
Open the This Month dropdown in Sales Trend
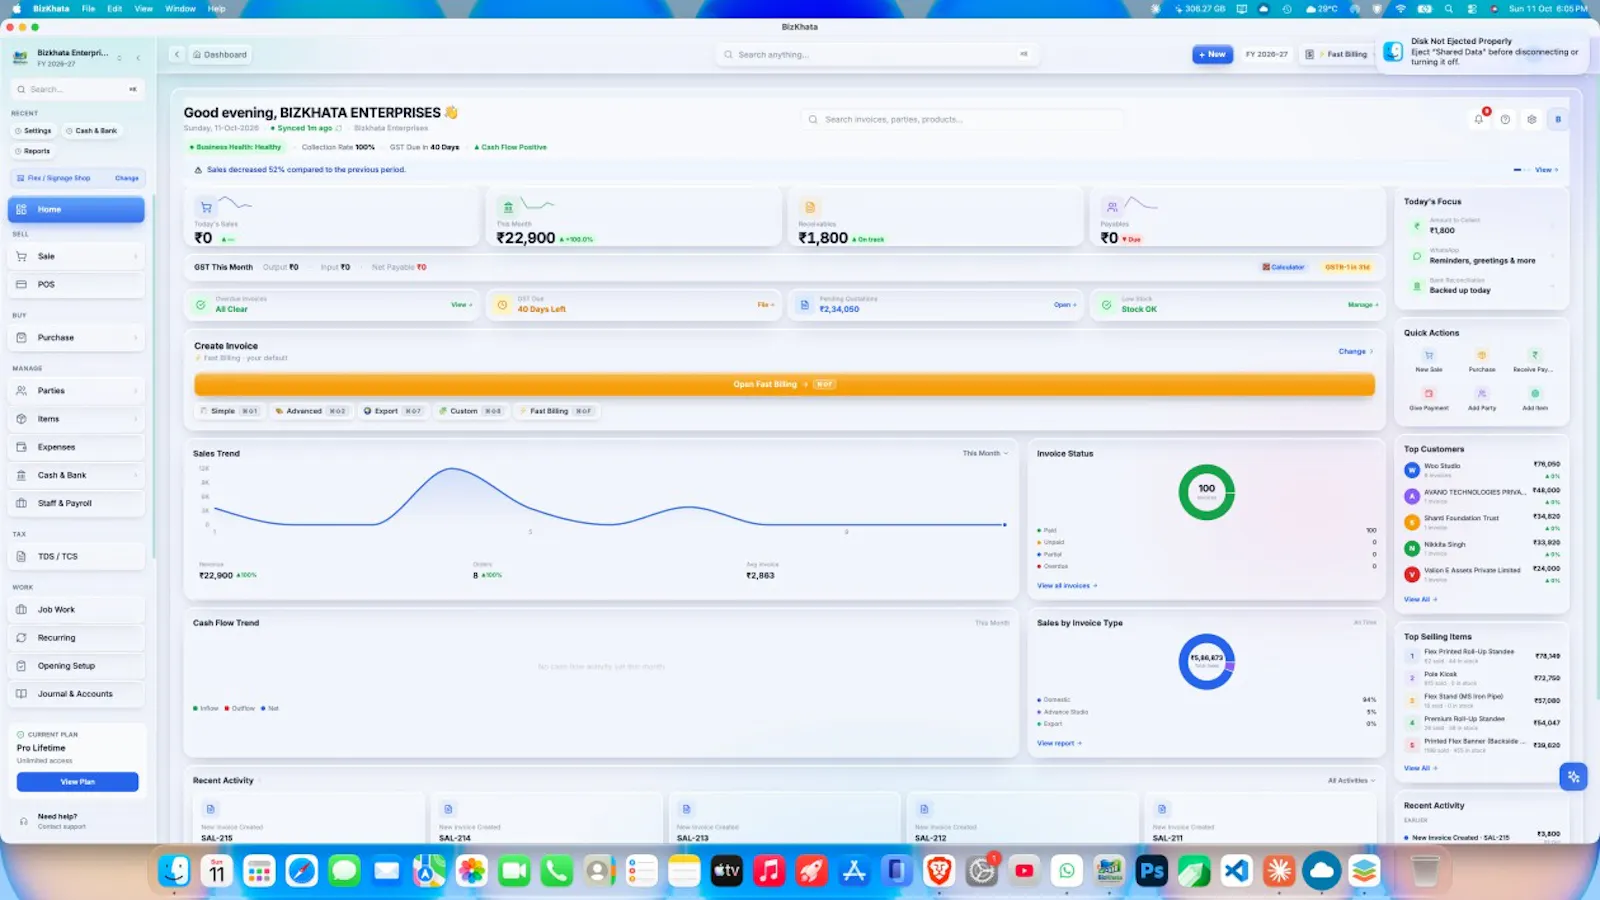point(985,454)
